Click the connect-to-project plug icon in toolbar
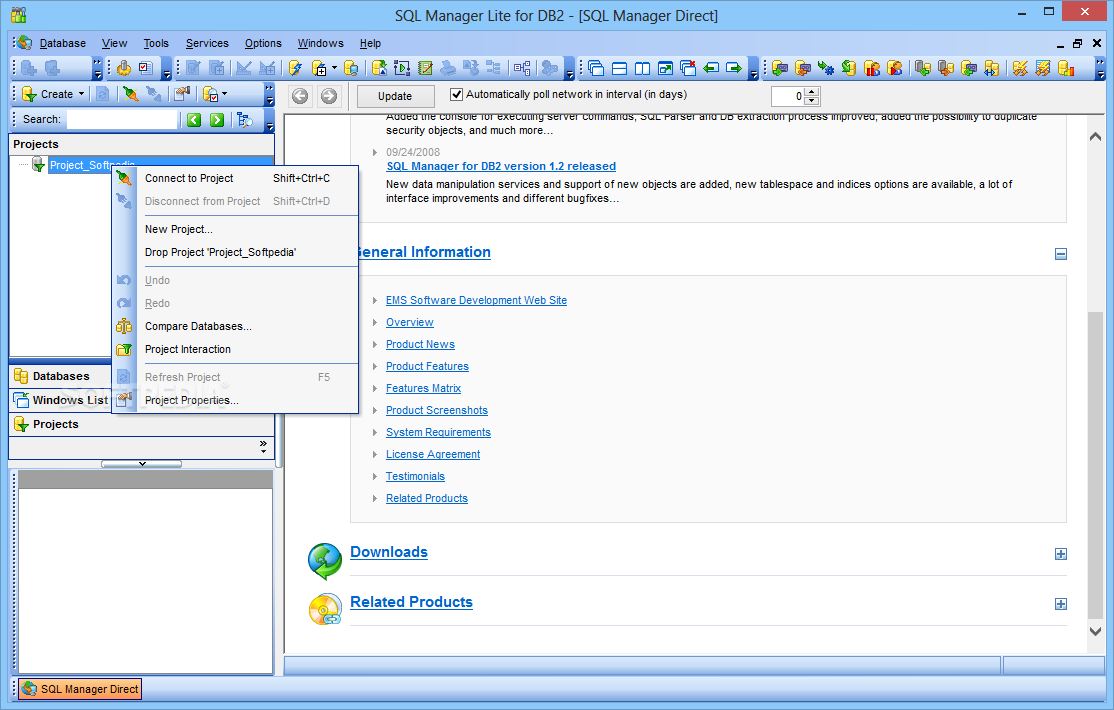The width and height of the screenshot is (1114, 710). tap(130, 94)
